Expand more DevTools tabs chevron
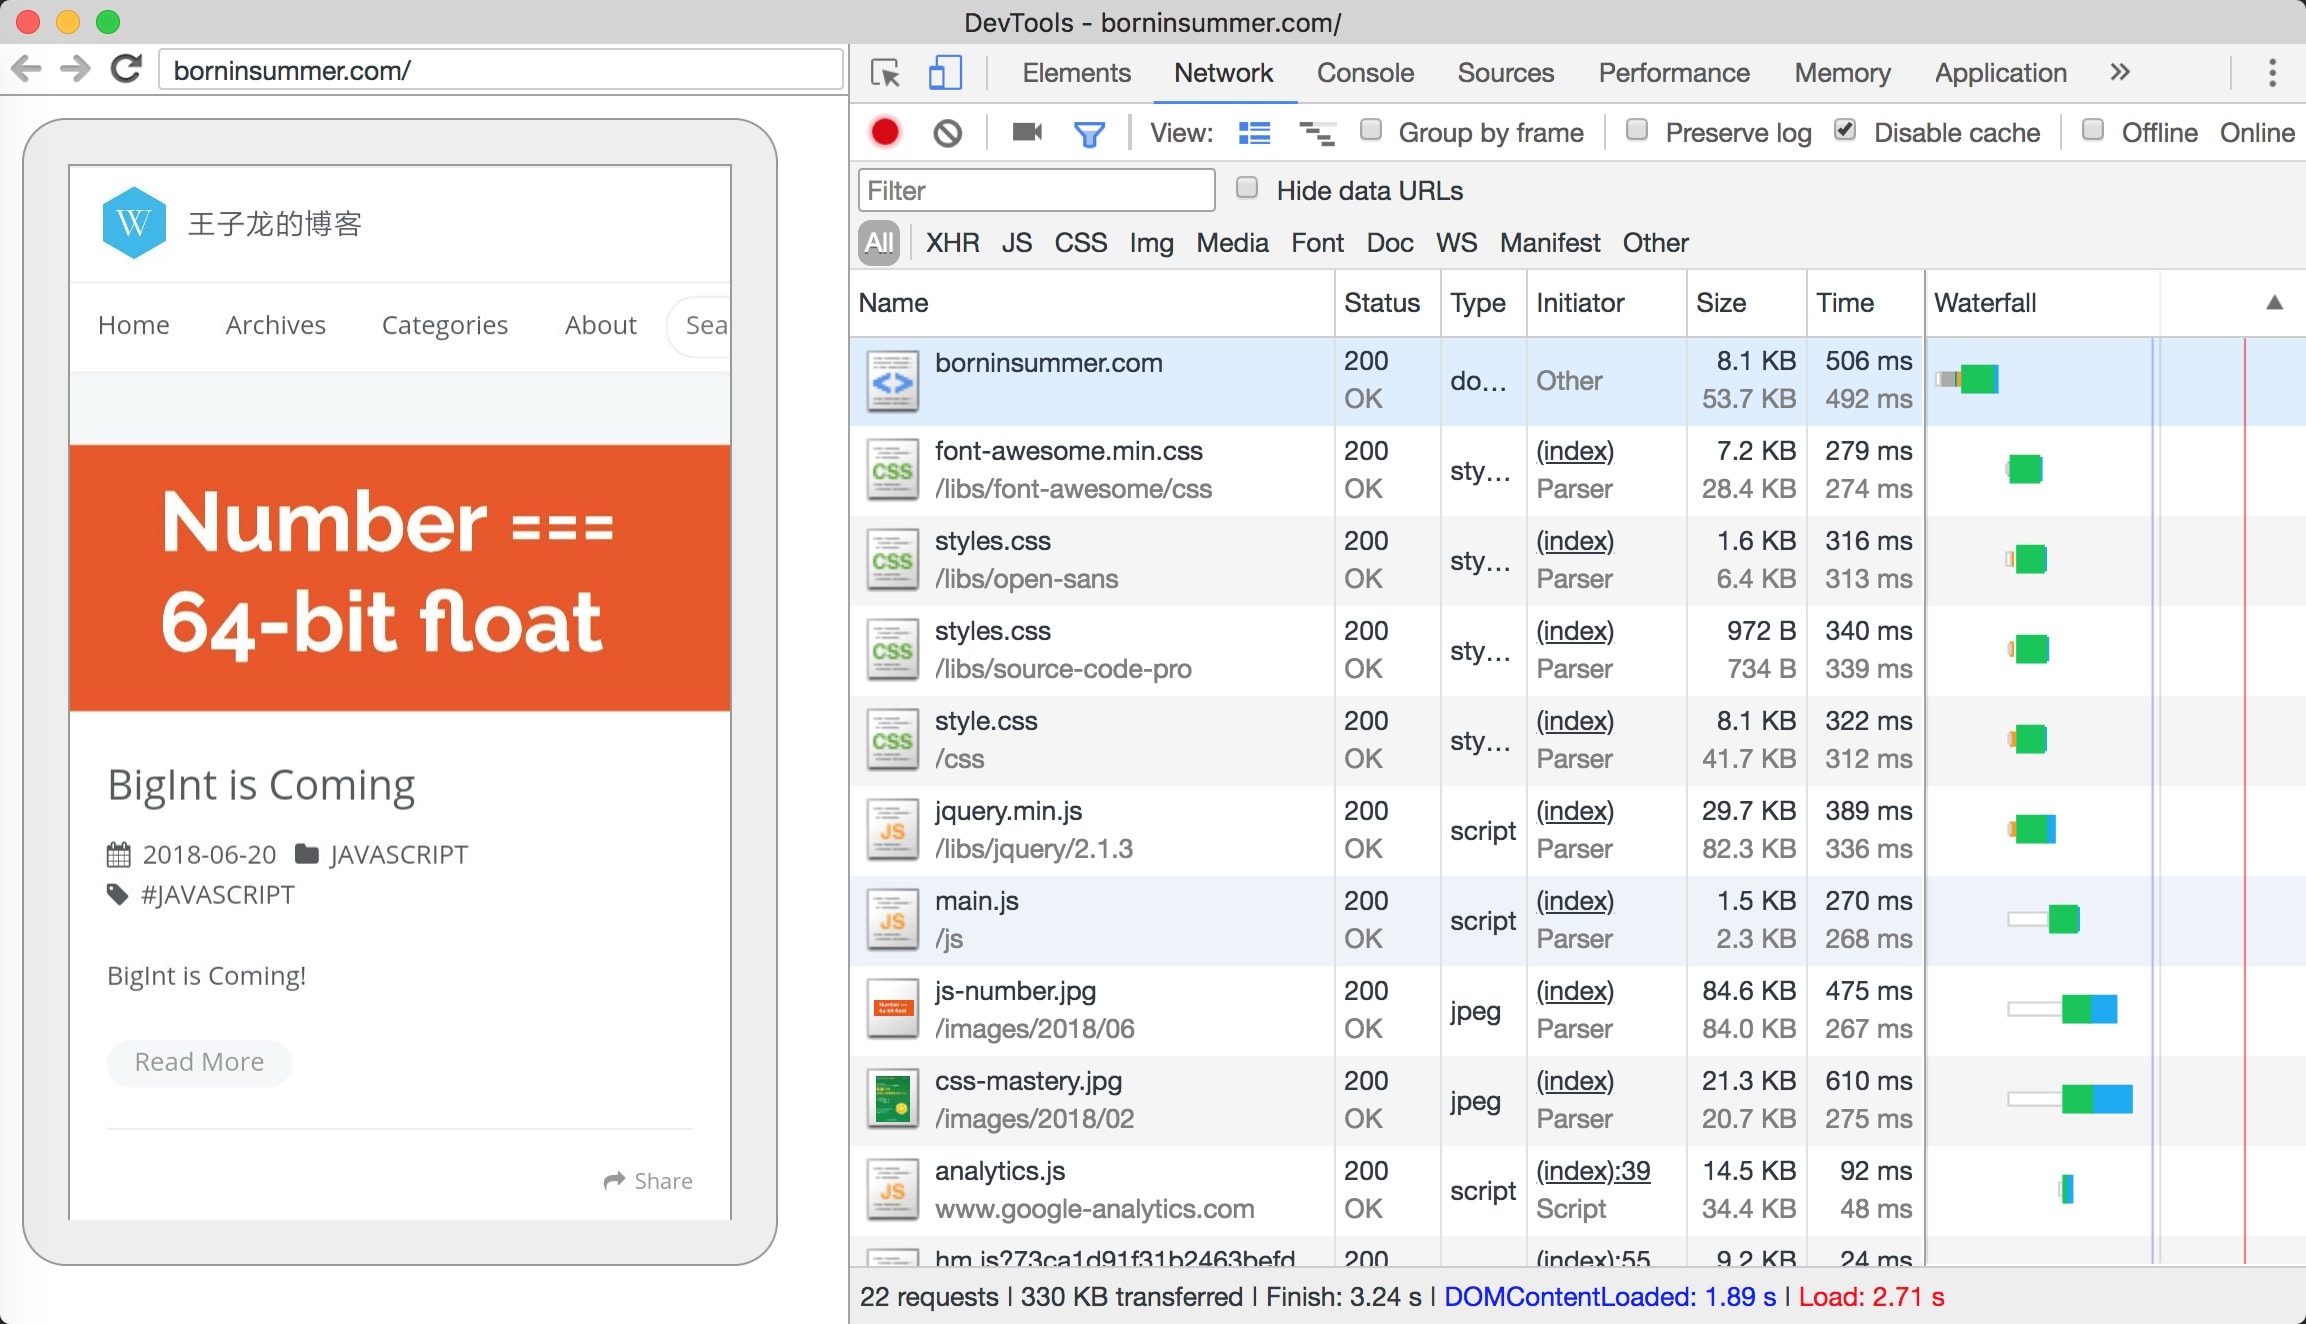 tap(2120, 72)
